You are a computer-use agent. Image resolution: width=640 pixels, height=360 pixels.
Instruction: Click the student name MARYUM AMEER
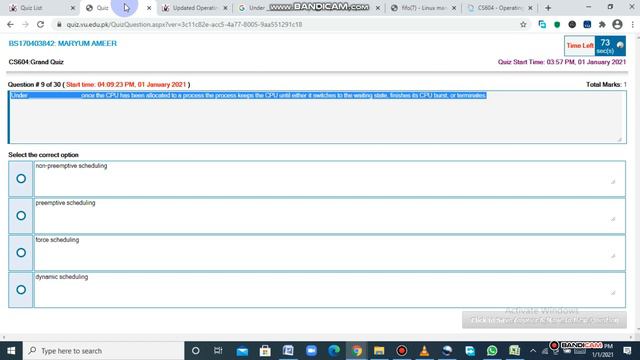pyautogui.click(x=87, y=43)
